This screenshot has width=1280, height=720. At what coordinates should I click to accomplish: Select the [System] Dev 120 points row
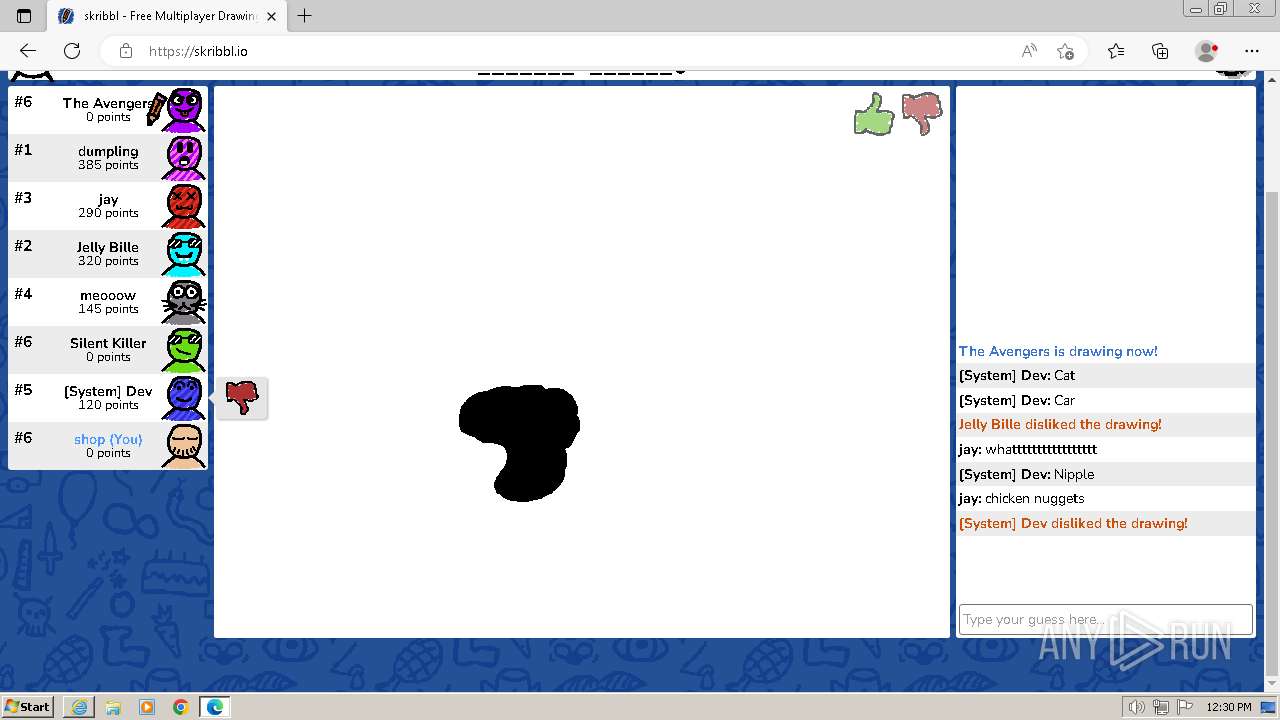click(x=108, y=398)
